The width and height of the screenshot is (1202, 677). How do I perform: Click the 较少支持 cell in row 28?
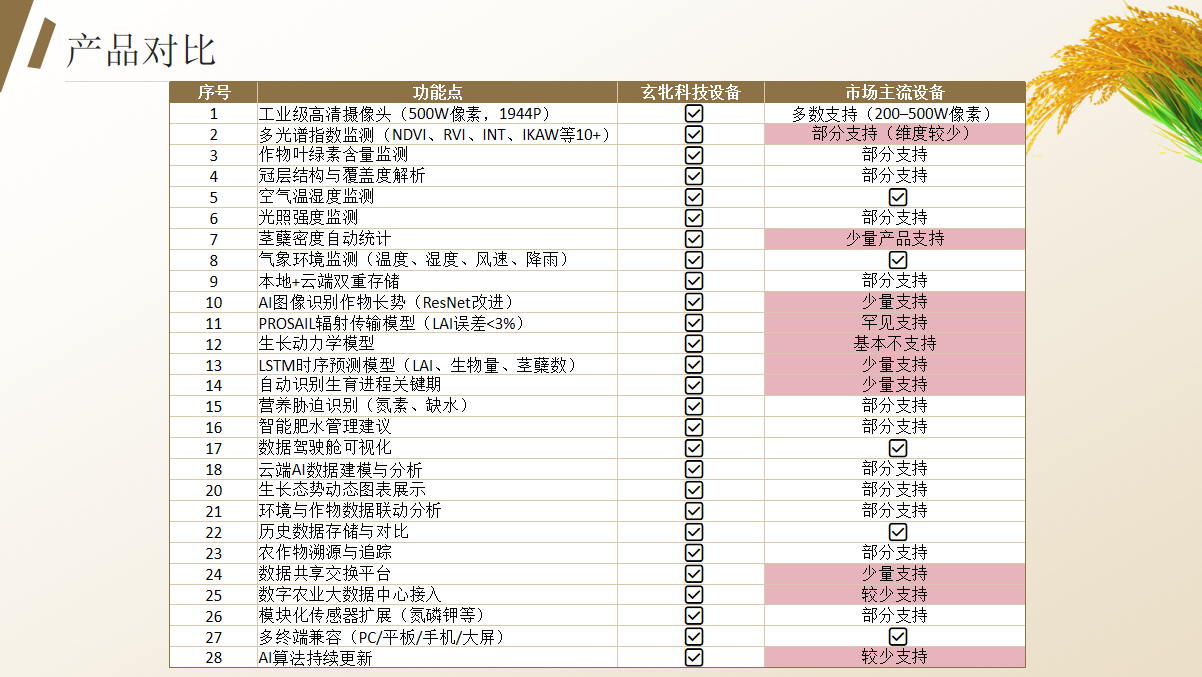tap(895, 657)
